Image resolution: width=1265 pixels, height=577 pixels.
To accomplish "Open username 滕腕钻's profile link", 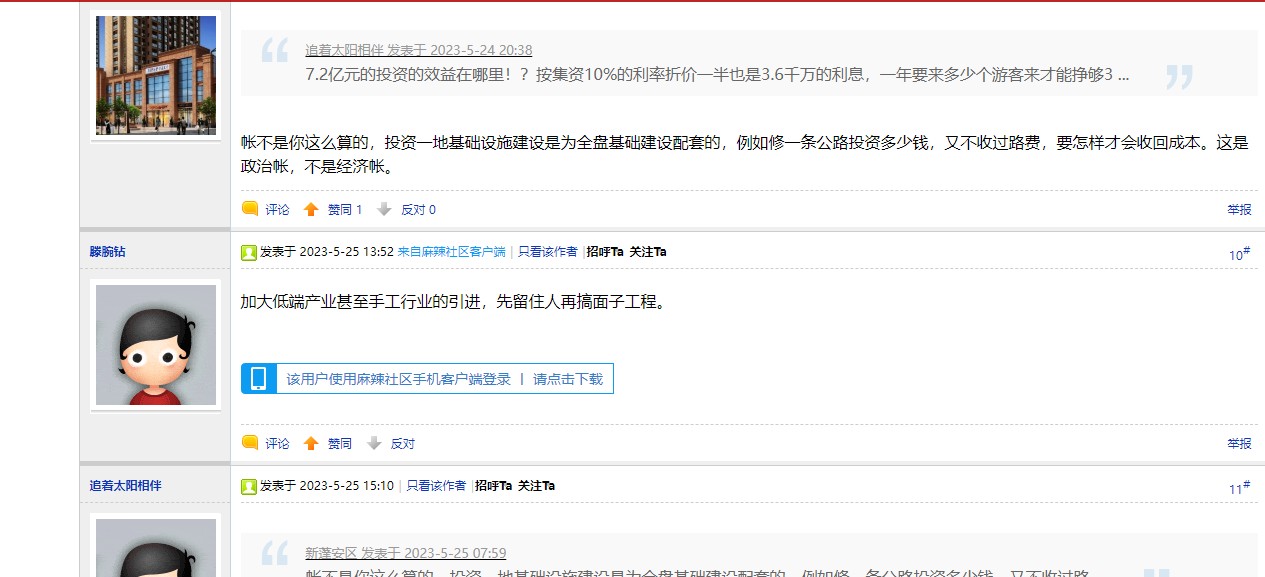I will (108, 252).
